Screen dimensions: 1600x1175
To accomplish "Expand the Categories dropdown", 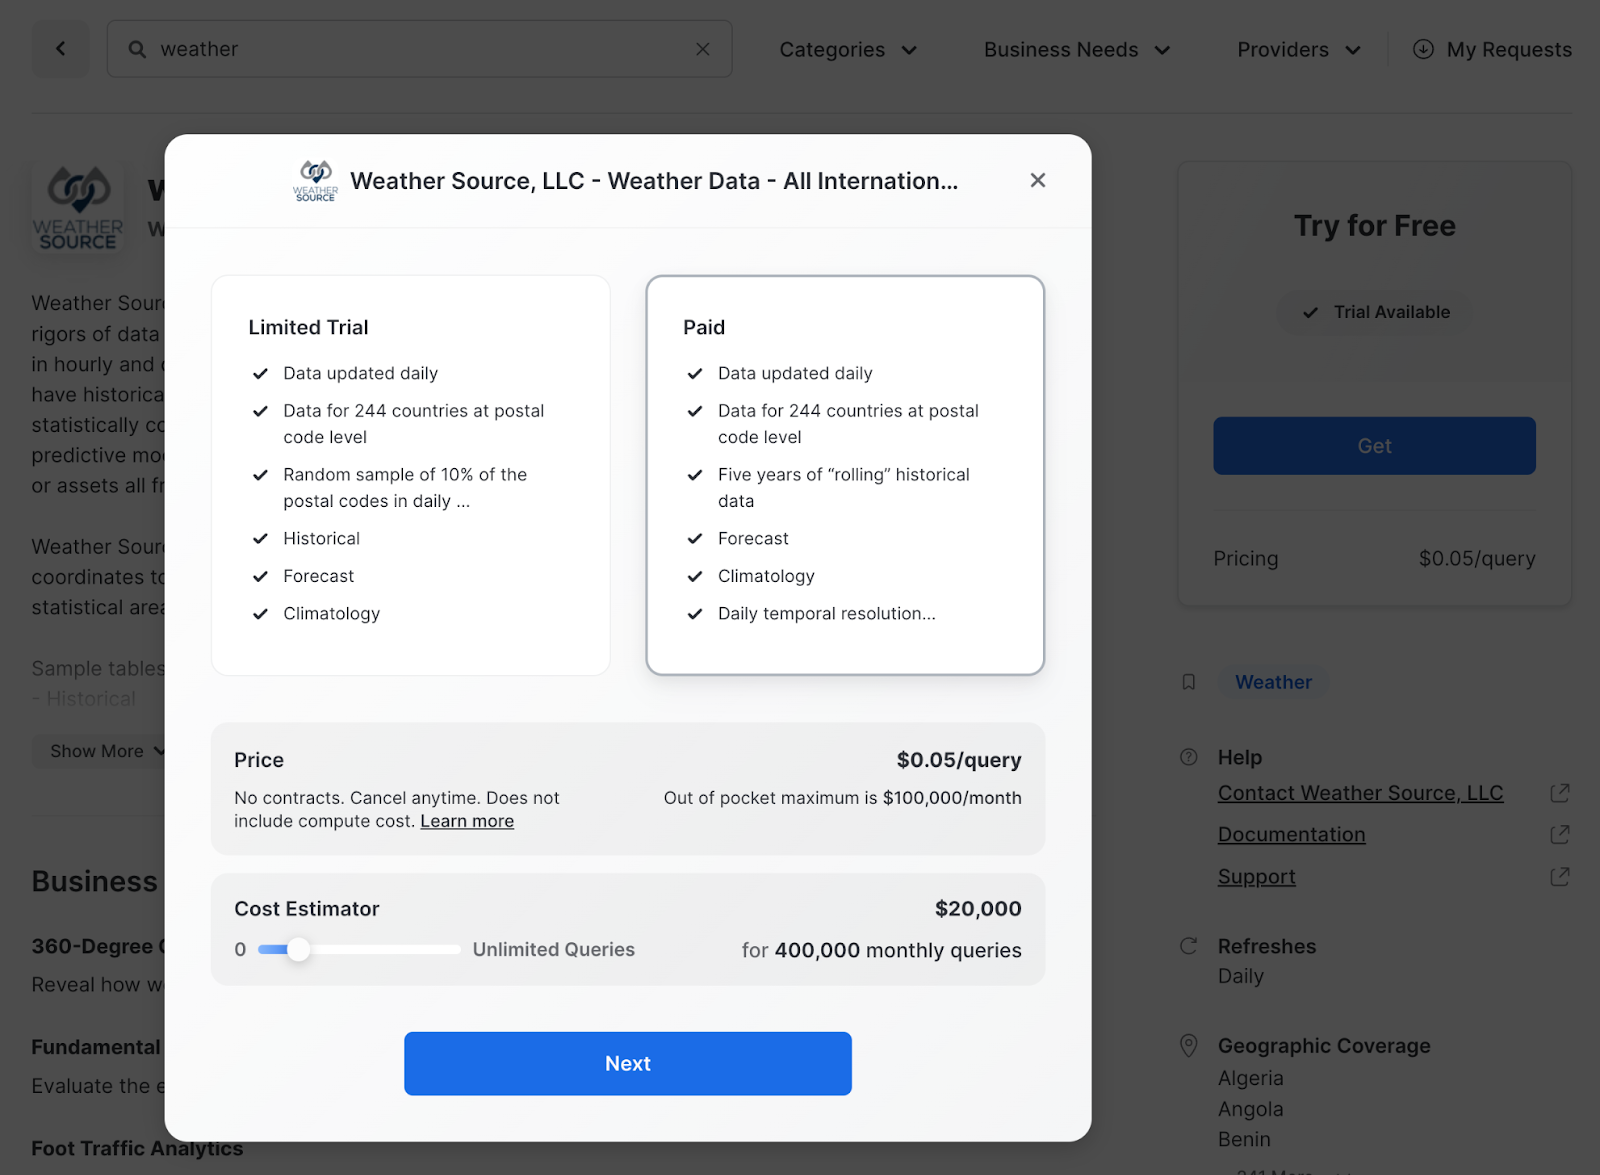I will pos(848,49).
